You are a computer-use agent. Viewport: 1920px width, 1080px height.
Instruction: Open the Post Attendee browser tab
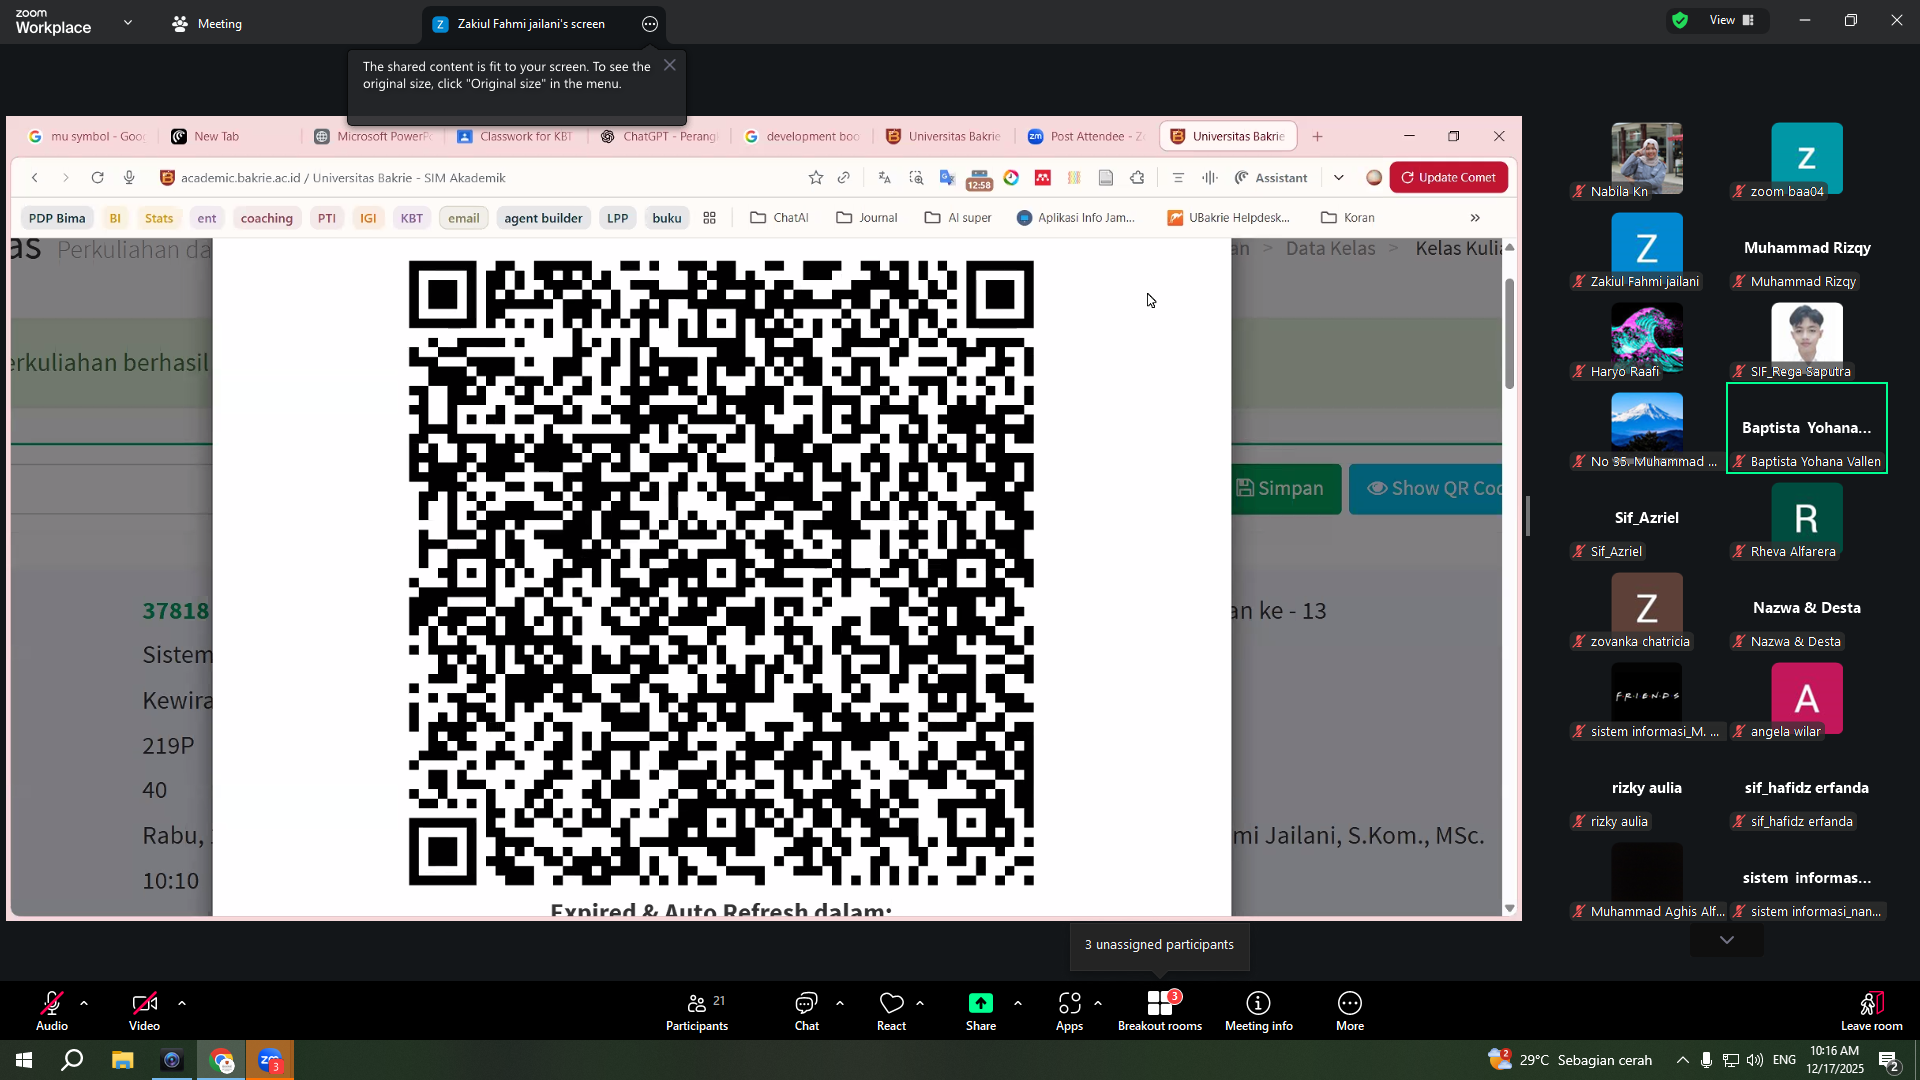1087,137
